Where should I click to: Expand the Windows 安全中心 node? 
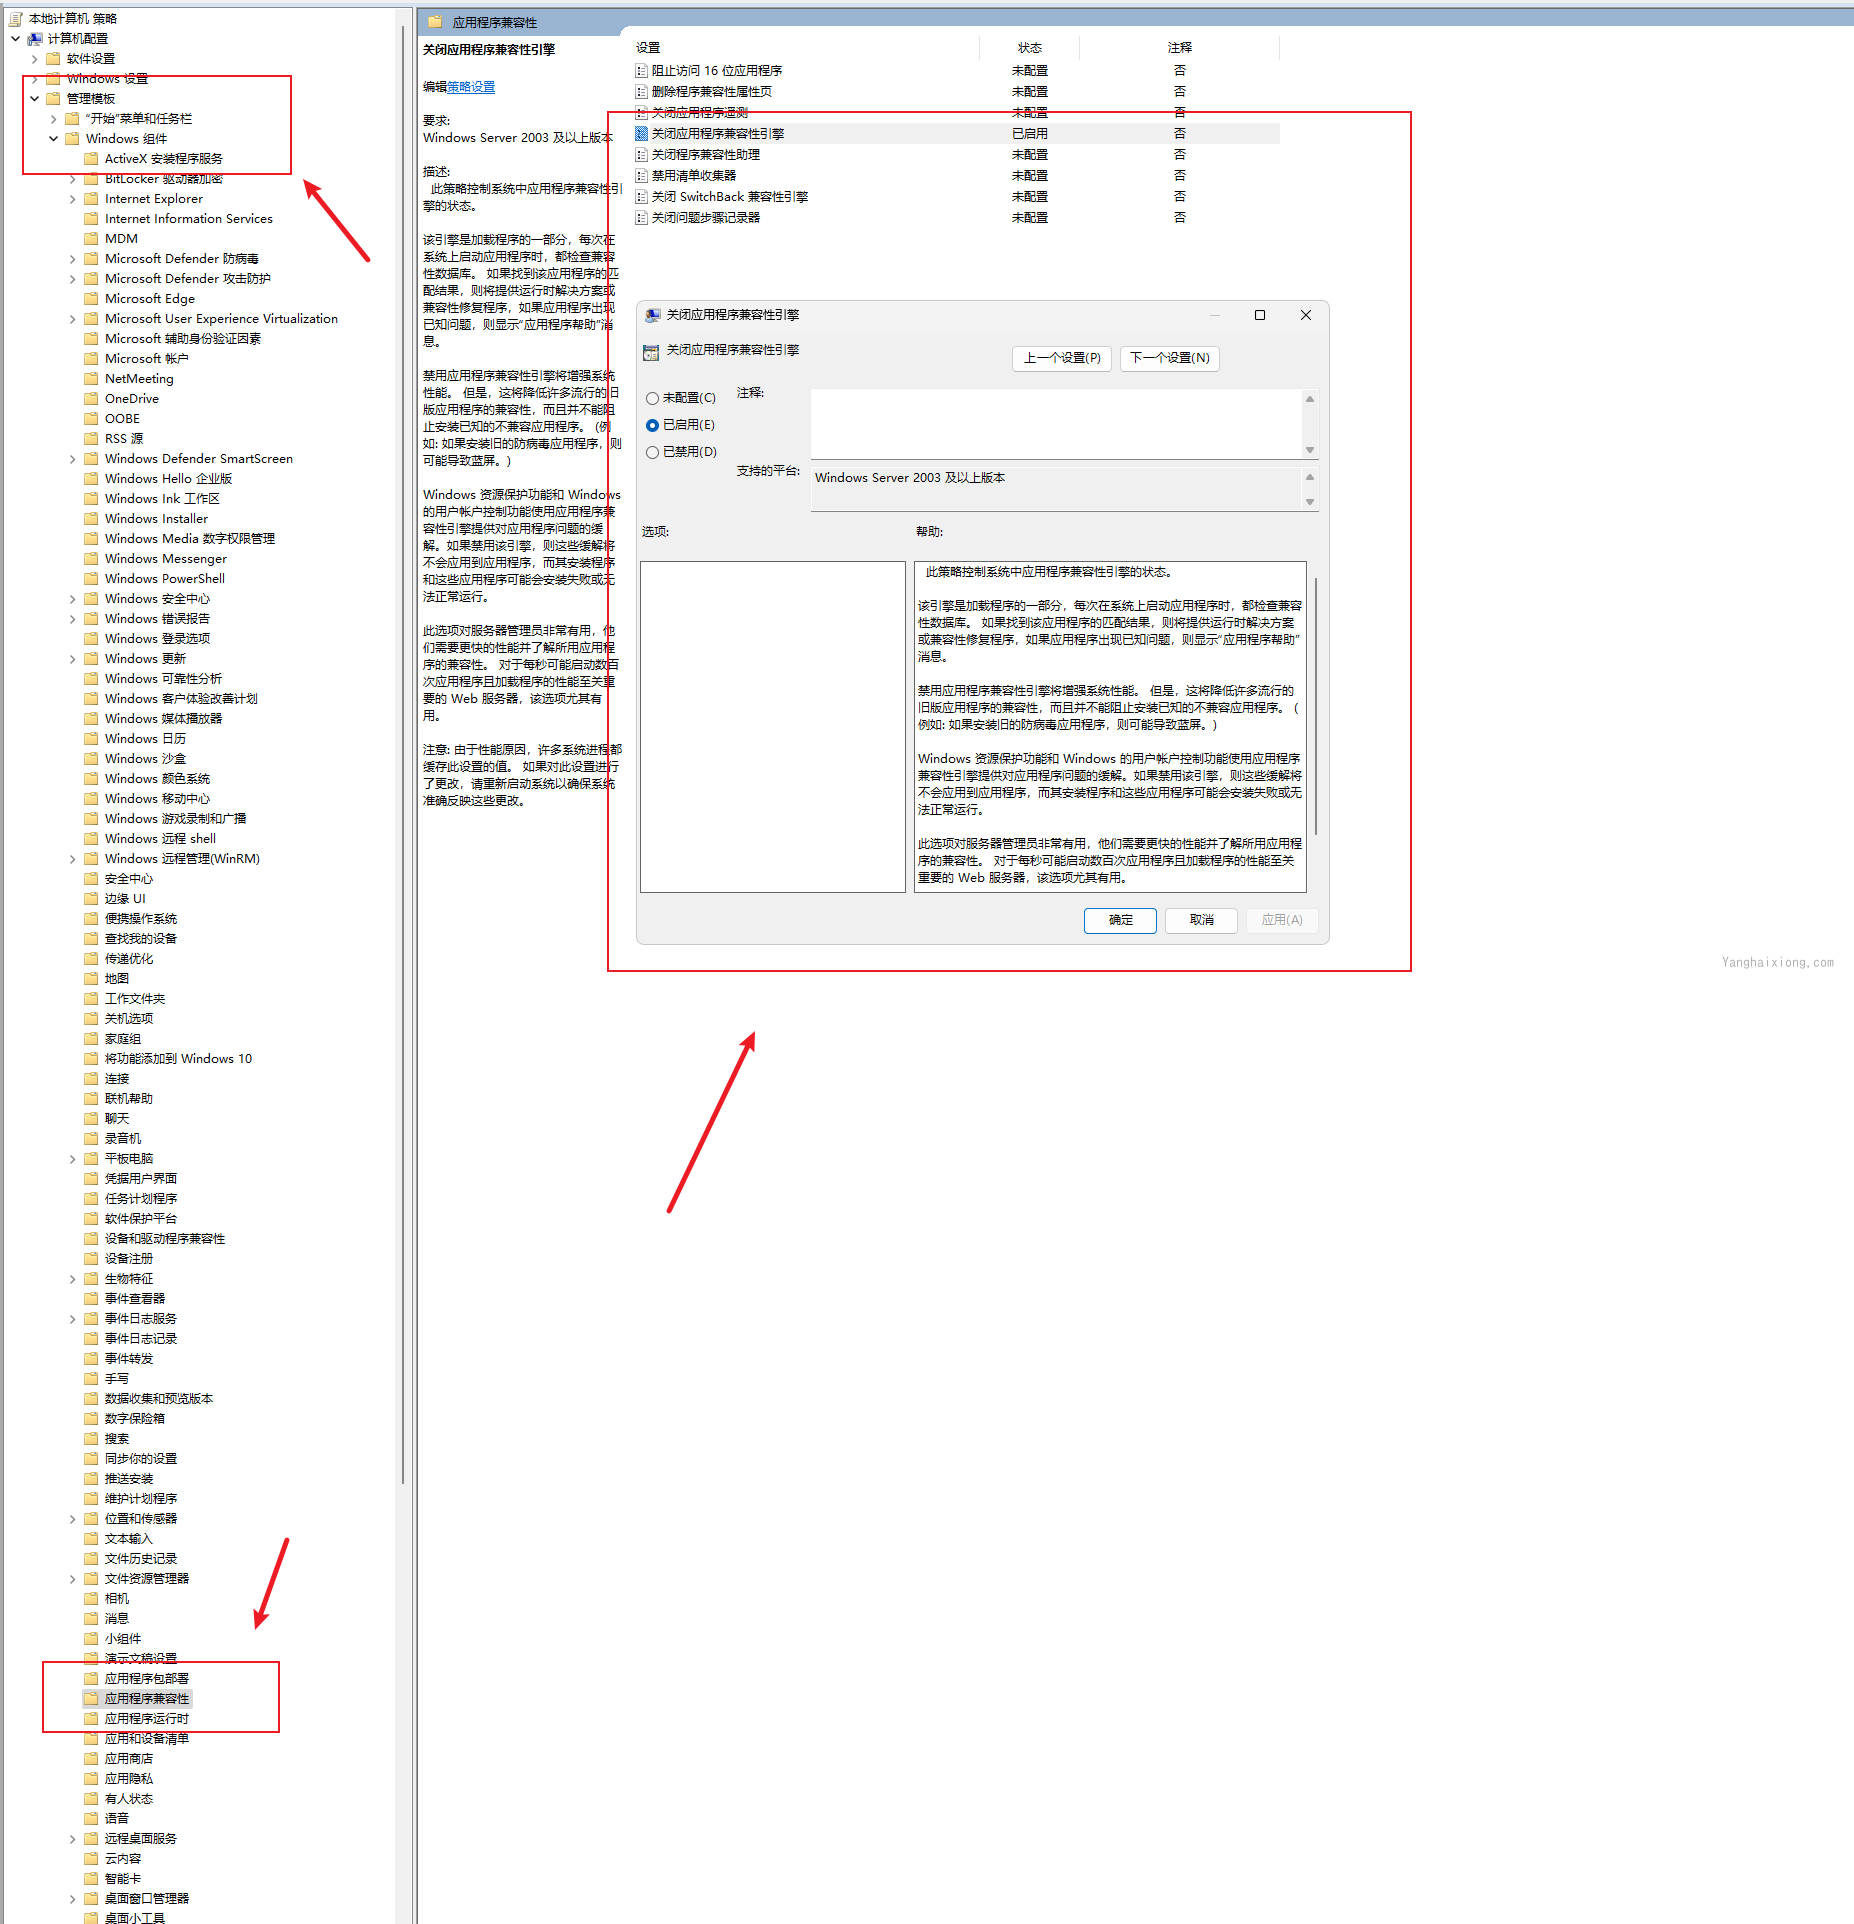pos(73,598)
